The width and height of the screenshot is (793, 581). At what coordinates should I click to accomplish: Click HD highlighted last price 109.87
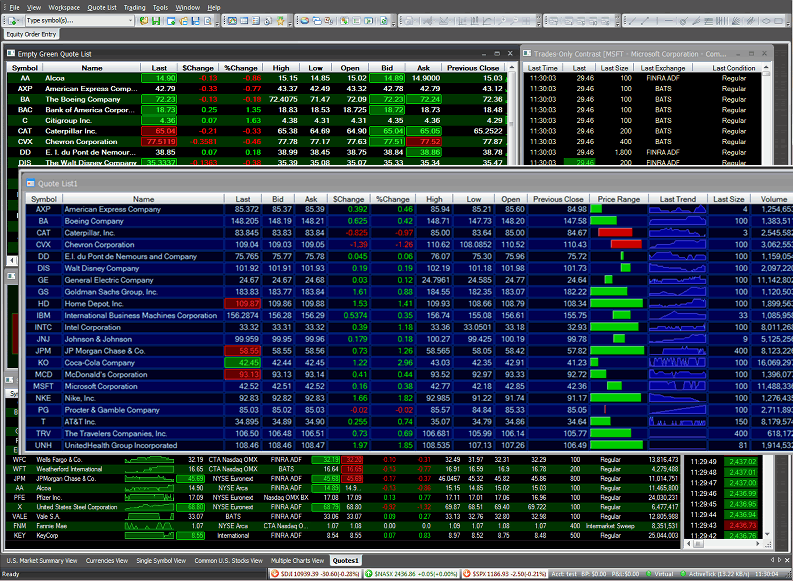[x=242, y=303]
